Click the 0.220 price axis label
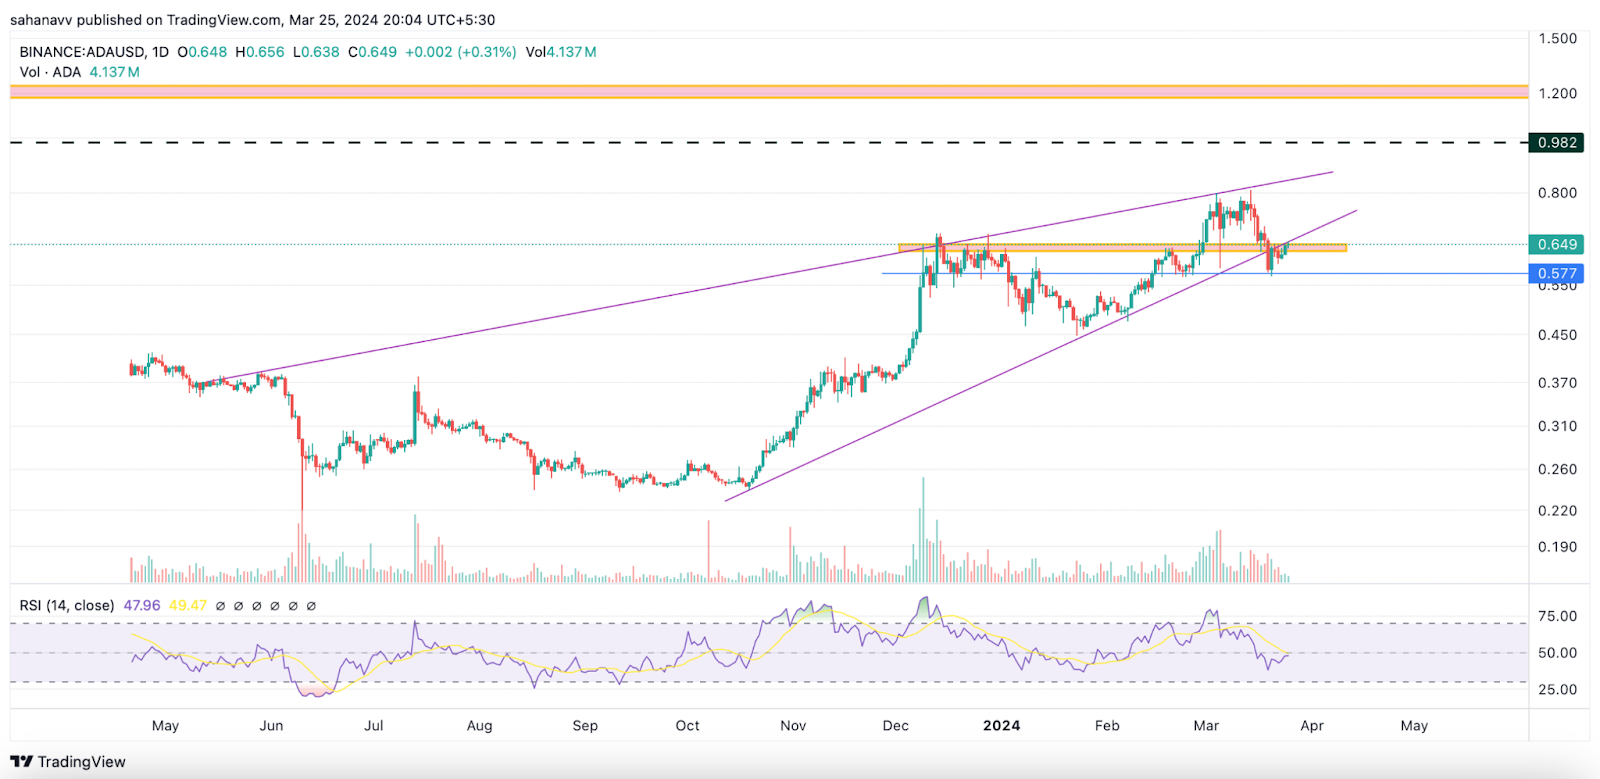This screenshot has width=1600, height=779. point(1557,511)
